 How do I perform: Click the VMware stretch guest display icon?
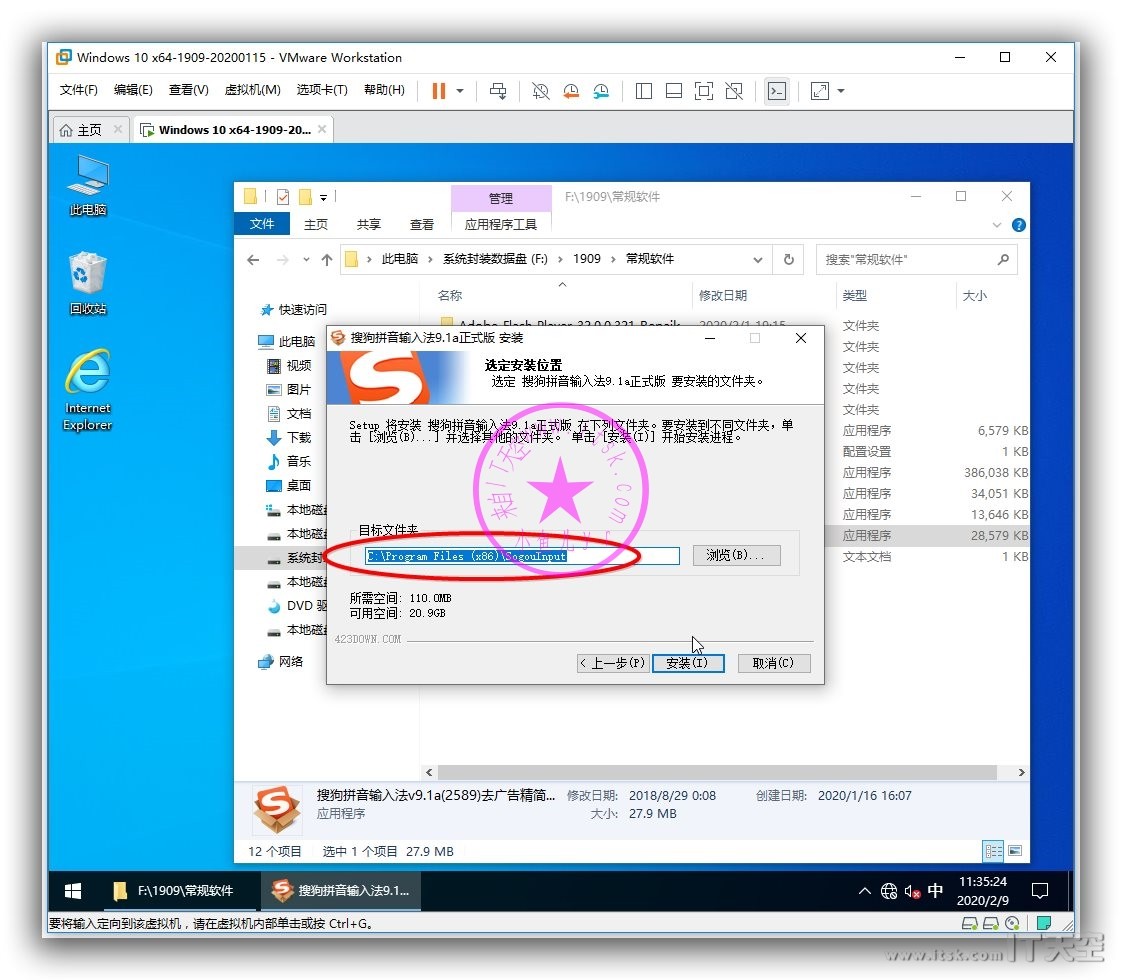(x=819, y=91)
